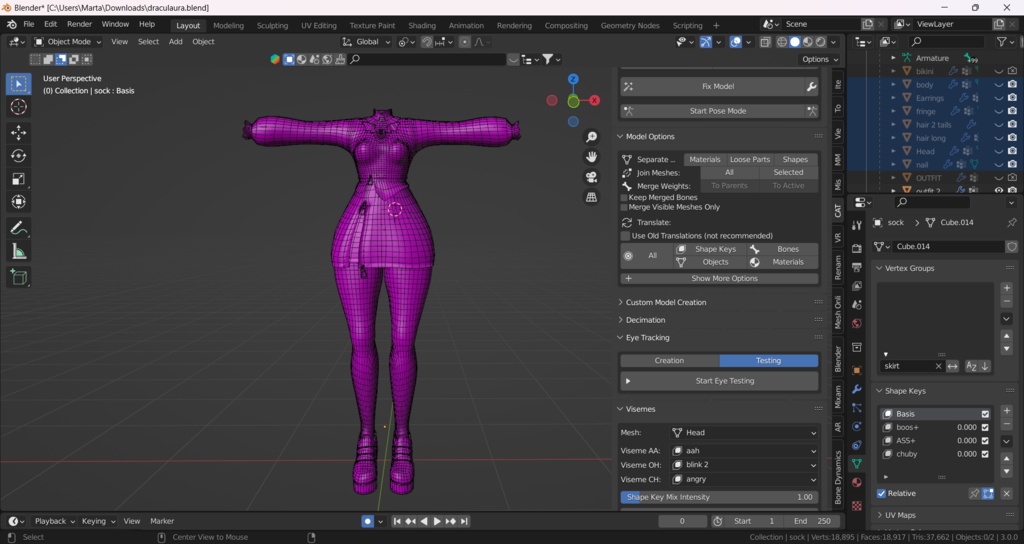The image size is (1024, 544).
Task: Open the Material properties tab icon
Action: pyautogui.click(x=857, y=483)
